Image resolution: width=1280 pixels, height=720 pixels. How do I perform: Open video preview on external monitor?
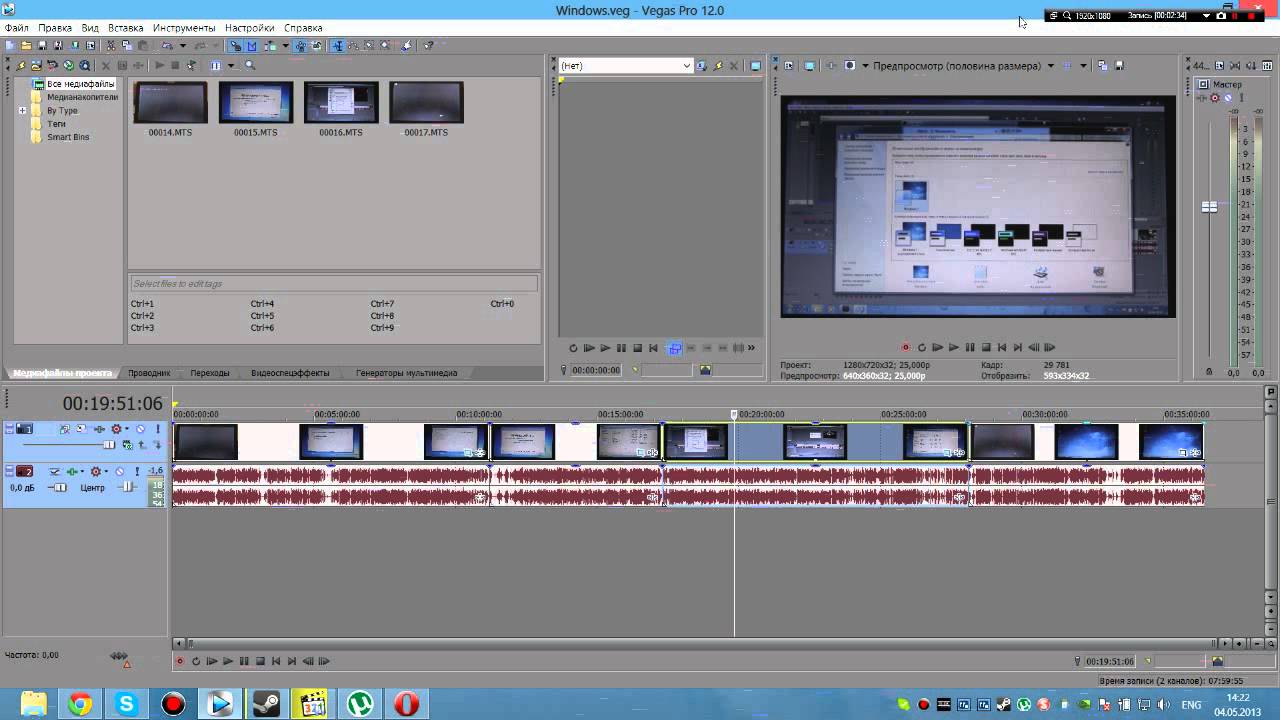click(x=809, y=66)
